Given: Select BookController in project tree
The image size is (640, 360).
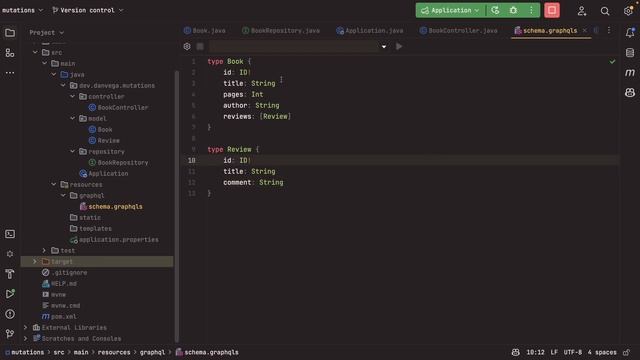Looking at the screenshot, I should pos(122,107).
